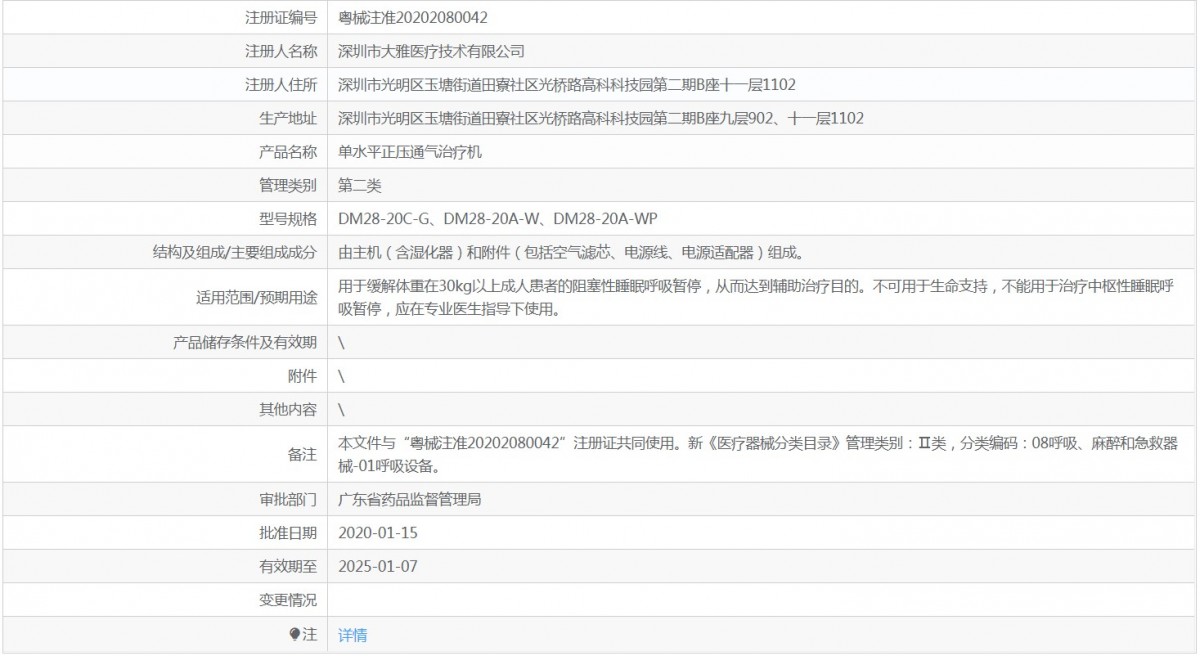Select the 产品名称 label

pos(288,152)
